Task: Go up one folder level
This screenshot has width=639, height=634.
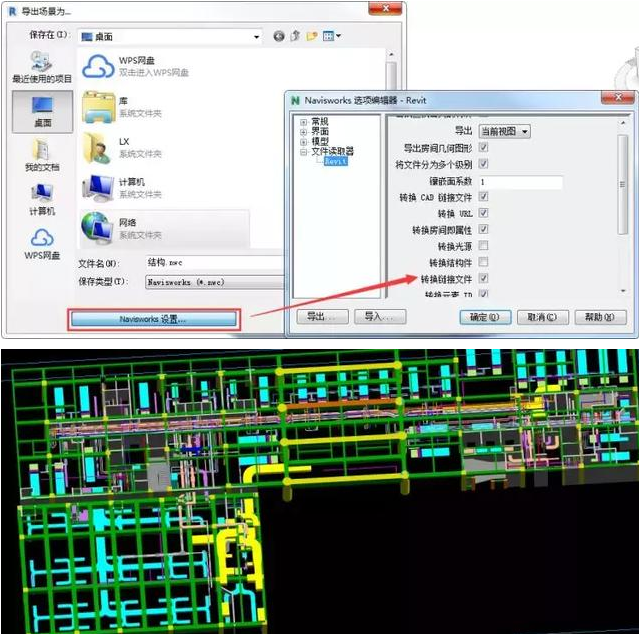Action: [x=296, y=36]
